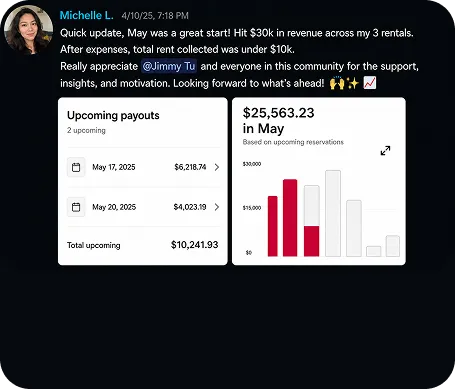Click the $25,563.23 in May heading

coord(278,120)
